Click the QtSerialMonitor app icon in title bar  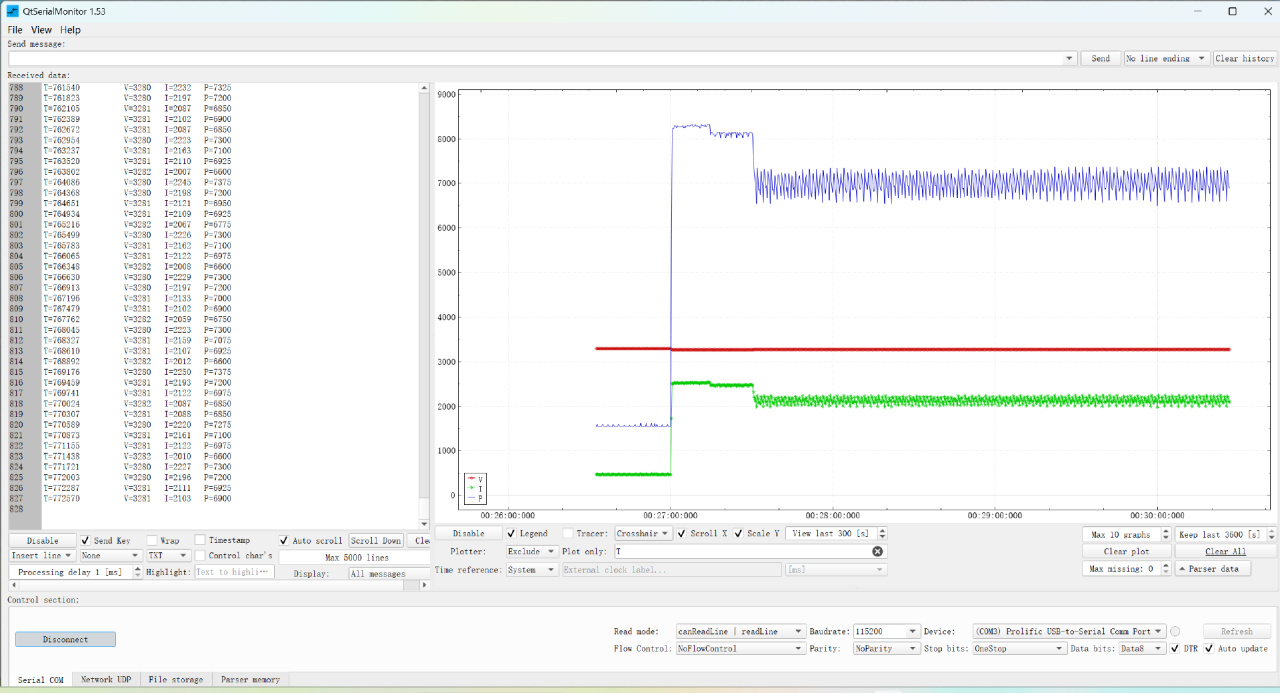[x=11, y=11]
